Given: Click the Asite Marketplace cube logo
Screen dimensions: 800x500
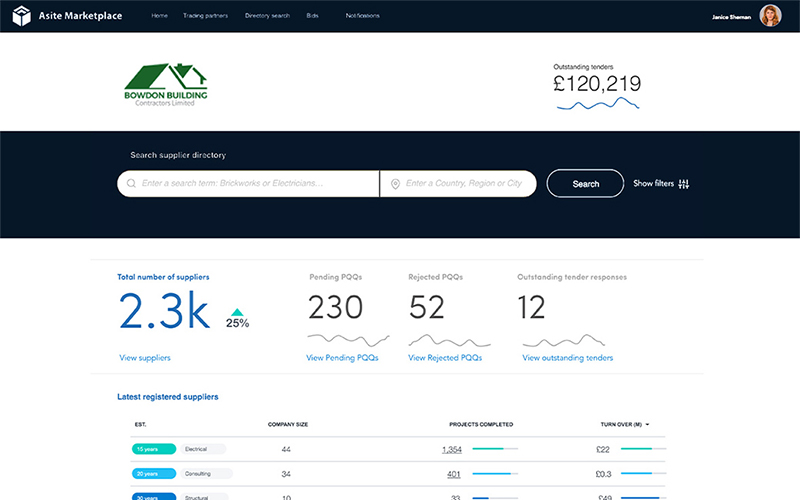Looking at the screenshot, I should [21, 16].
